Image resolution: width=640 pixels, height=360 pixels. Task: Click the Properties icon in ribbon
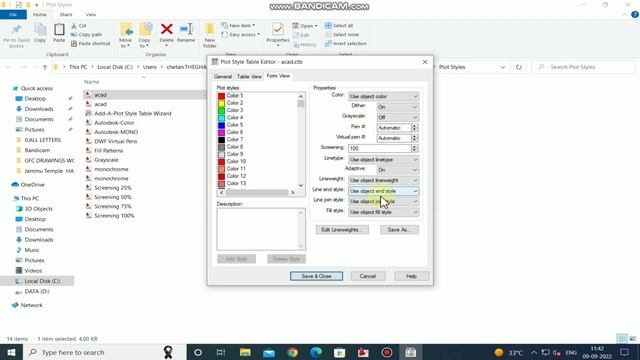click(278, 30)
